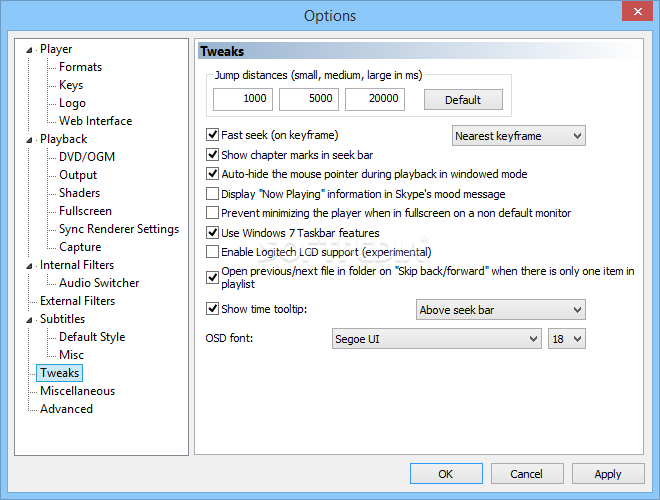Click the Cancel button

(x=527, y=474)
